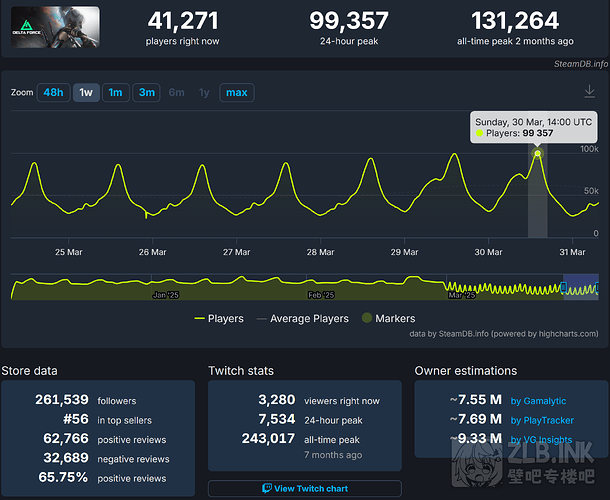610x500 pixels.
Task: Click the 27 Mar axis label
Action: (x=237, y=252)
